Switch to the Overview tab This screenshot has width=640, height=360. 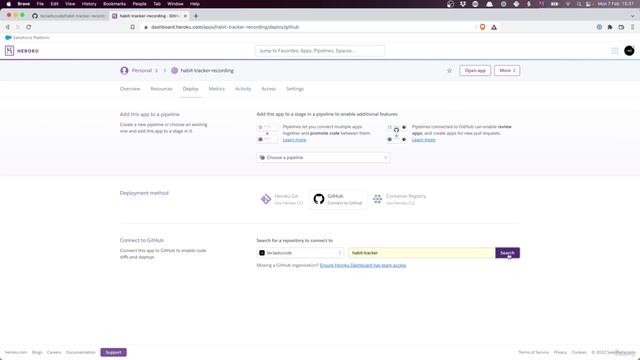point(130,89)
